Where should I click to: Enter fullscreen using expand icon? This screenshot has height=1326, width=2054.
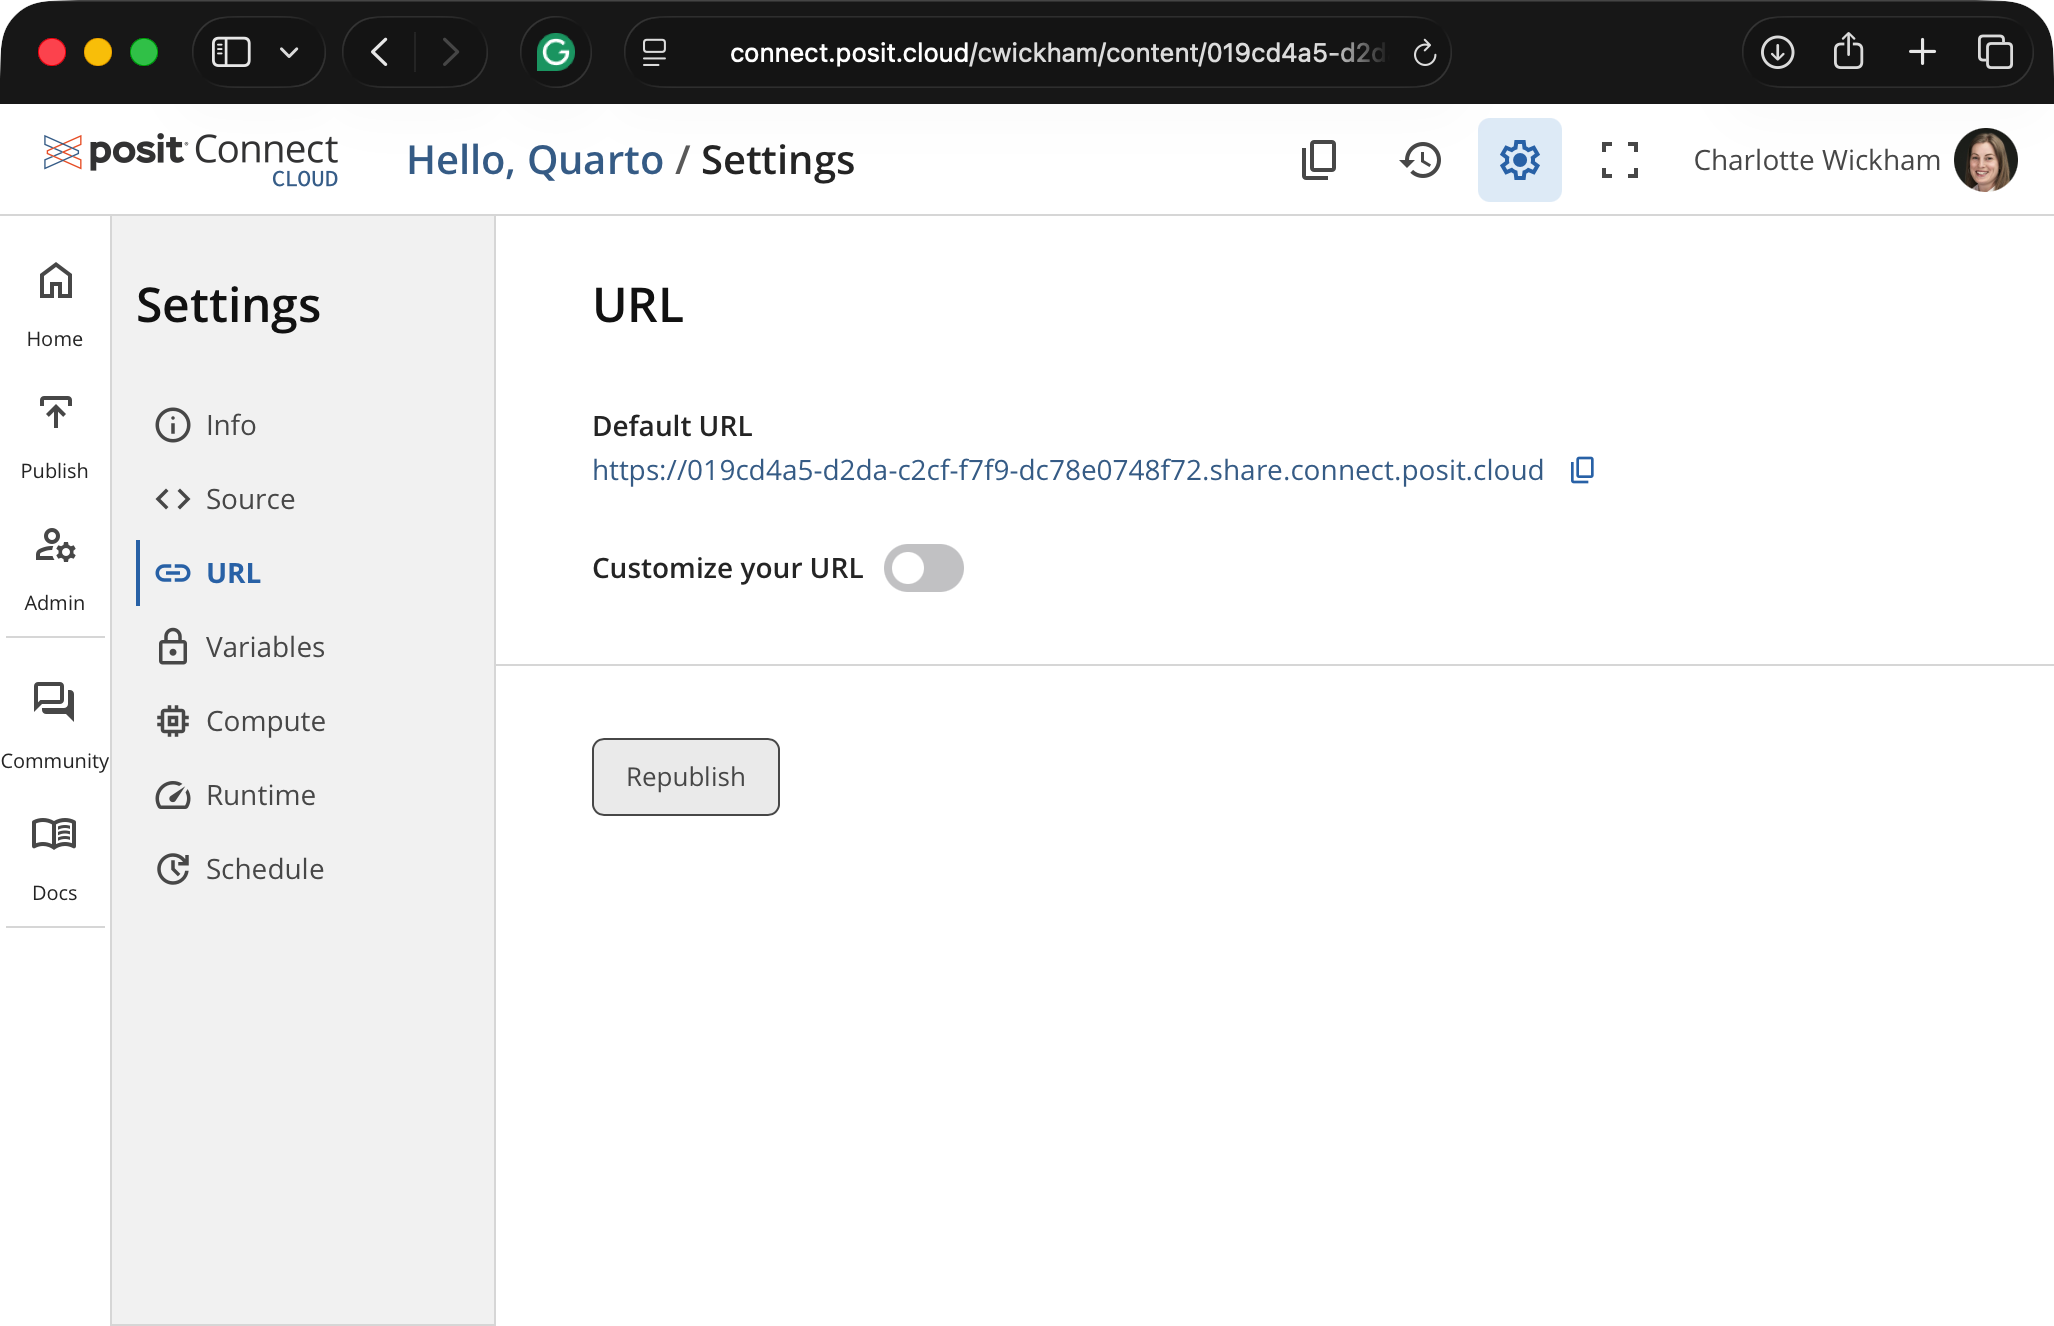pos(1619,159)
